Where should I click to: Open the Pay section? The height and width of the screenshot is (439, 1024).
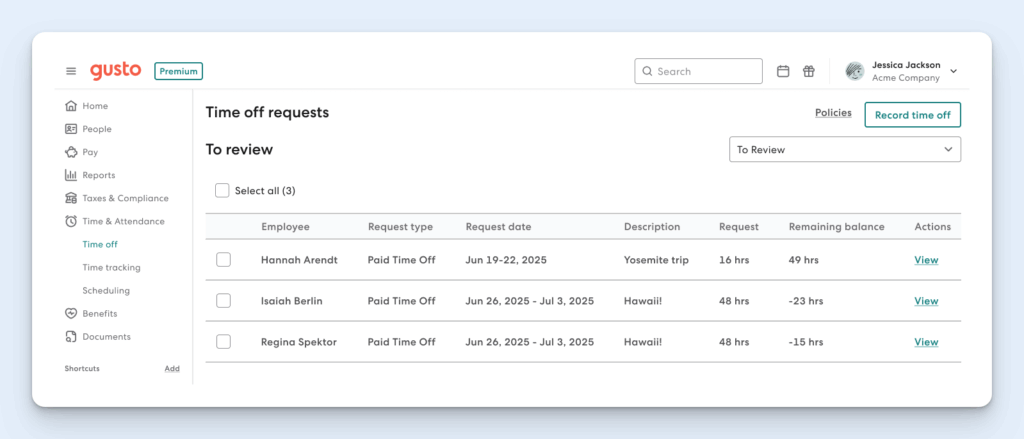(x=90, y=152)
